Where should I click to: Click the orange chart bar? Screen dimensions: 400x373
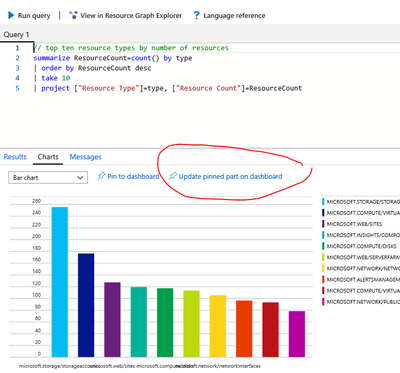[x=244, y=329]
